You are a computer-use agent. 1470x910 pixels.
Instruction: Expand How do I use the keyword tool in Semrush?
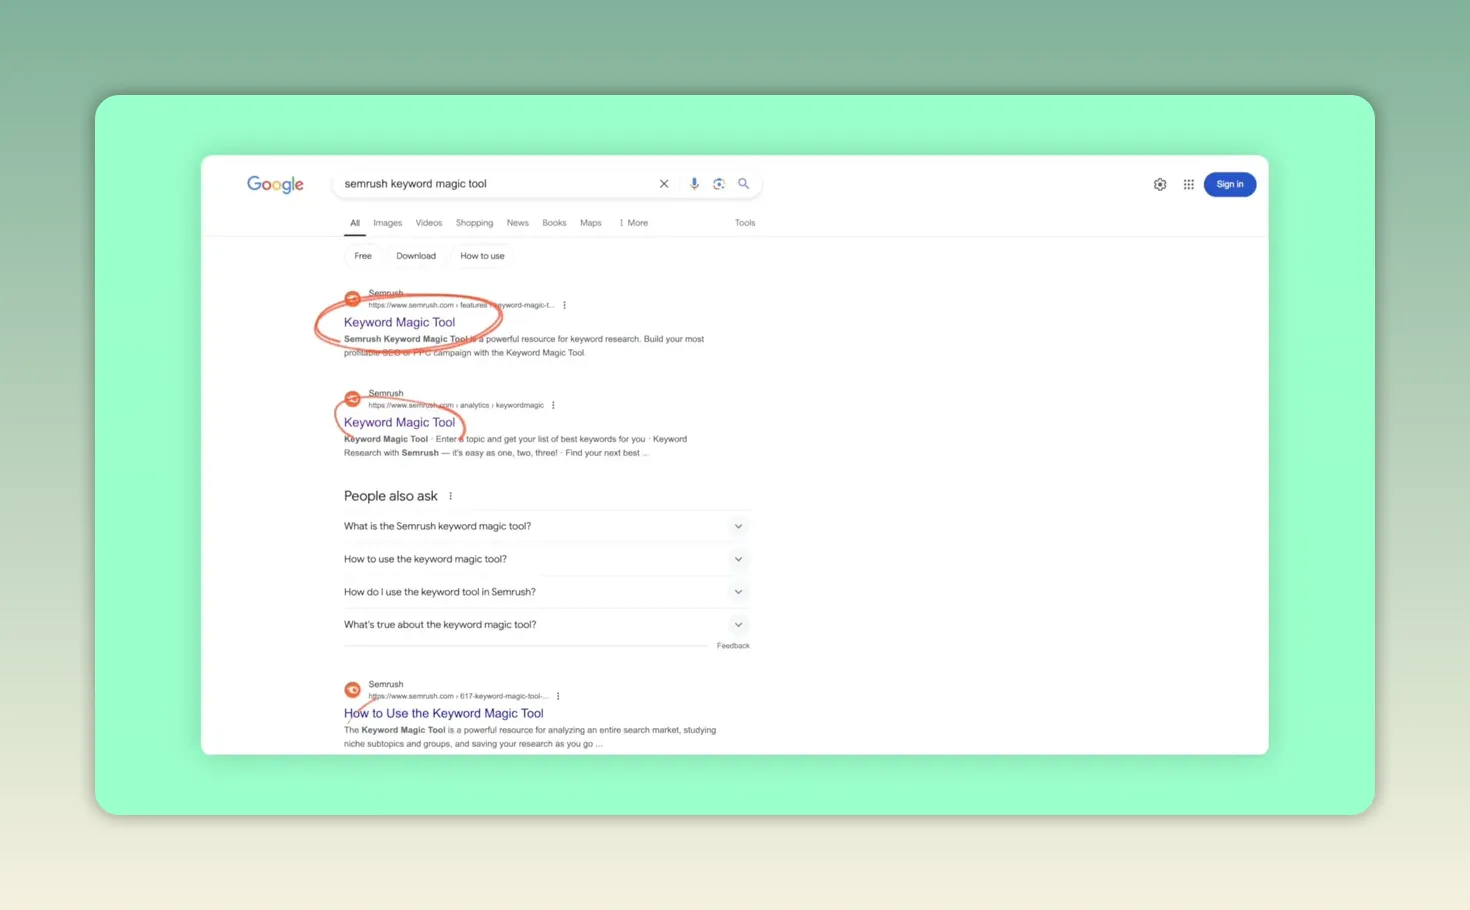coord(546,592)
